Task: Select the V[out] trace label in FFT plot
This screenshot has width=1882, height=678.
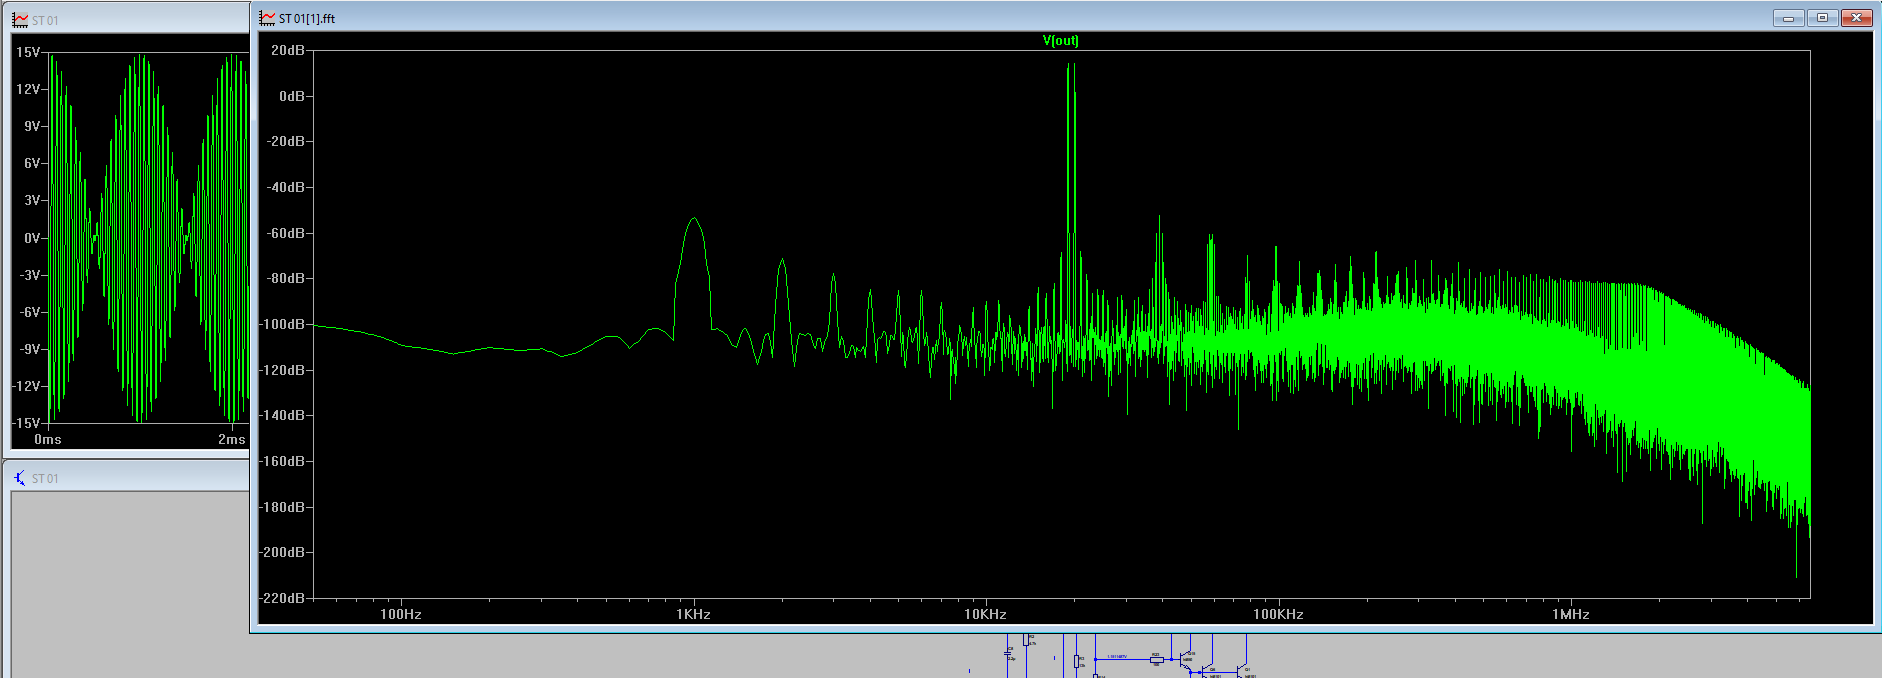Action: 1061,41
